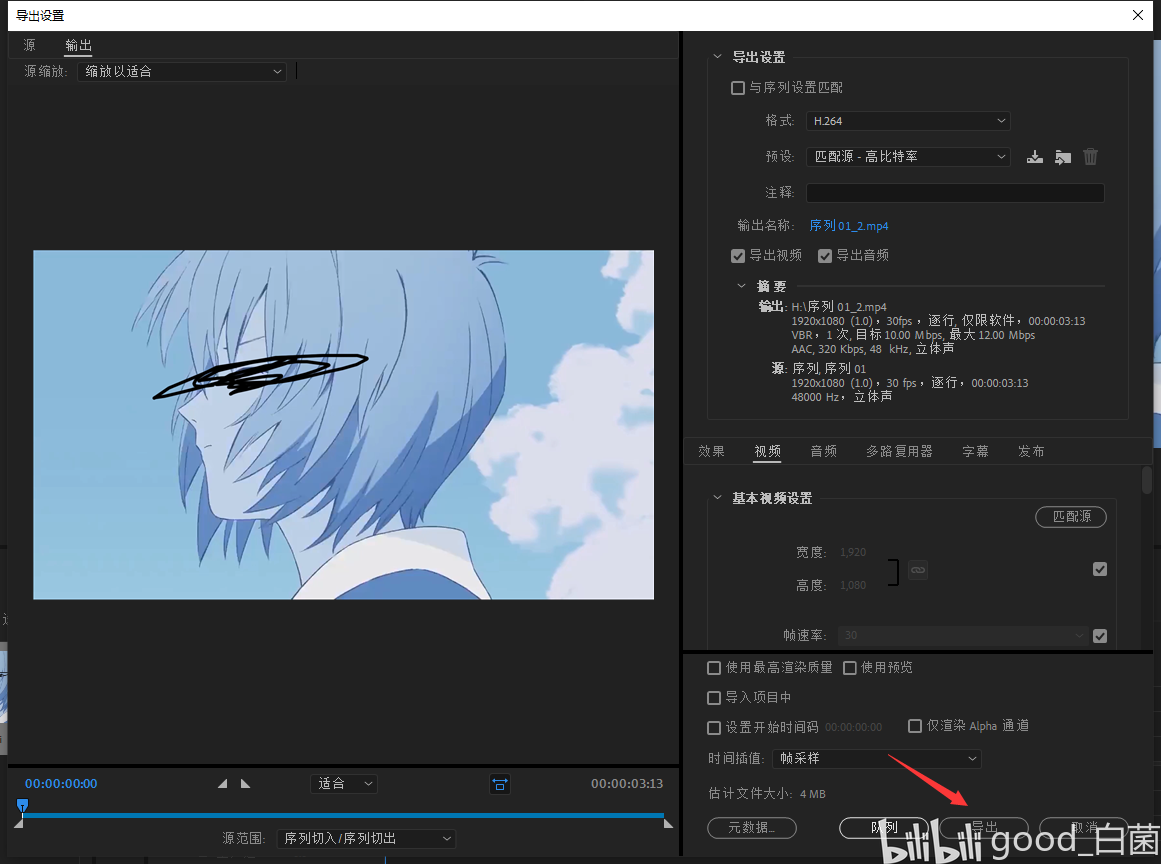Image resolution: width=1161 pixels, height=864 pixels.
Task: Click the 注释 comment input field
Action: (x=955, y=192)
